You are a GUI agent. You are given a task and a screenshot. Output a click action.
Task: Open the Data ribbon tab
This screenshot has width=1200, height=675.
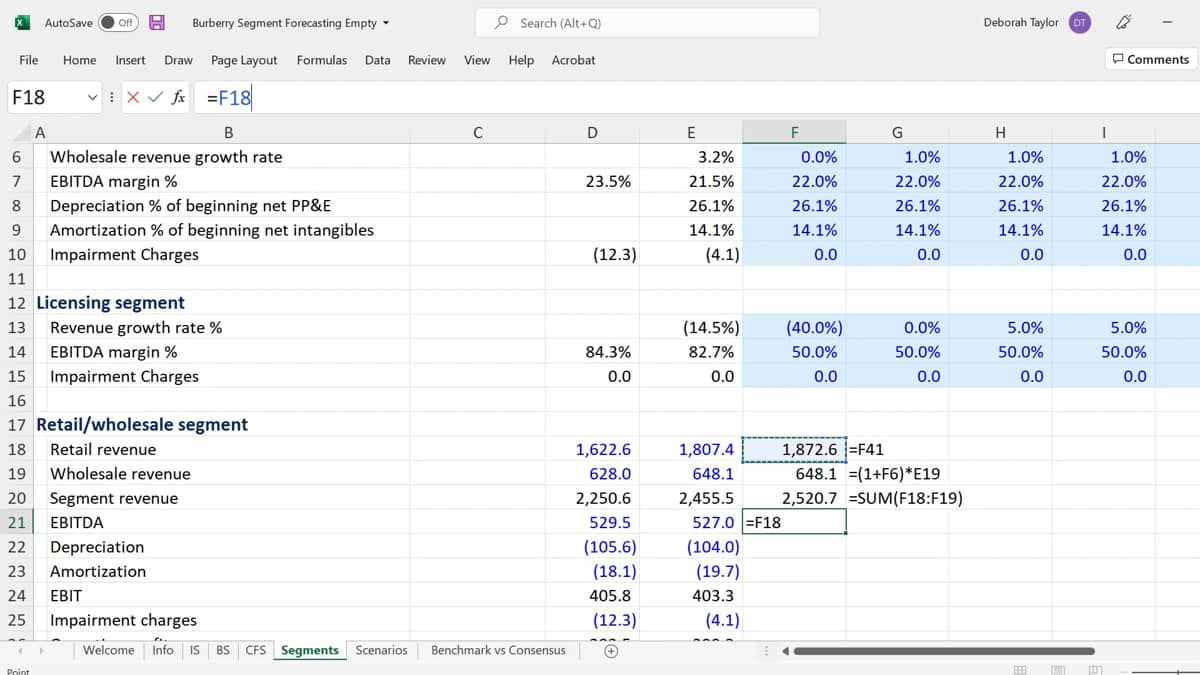(377, 60)
